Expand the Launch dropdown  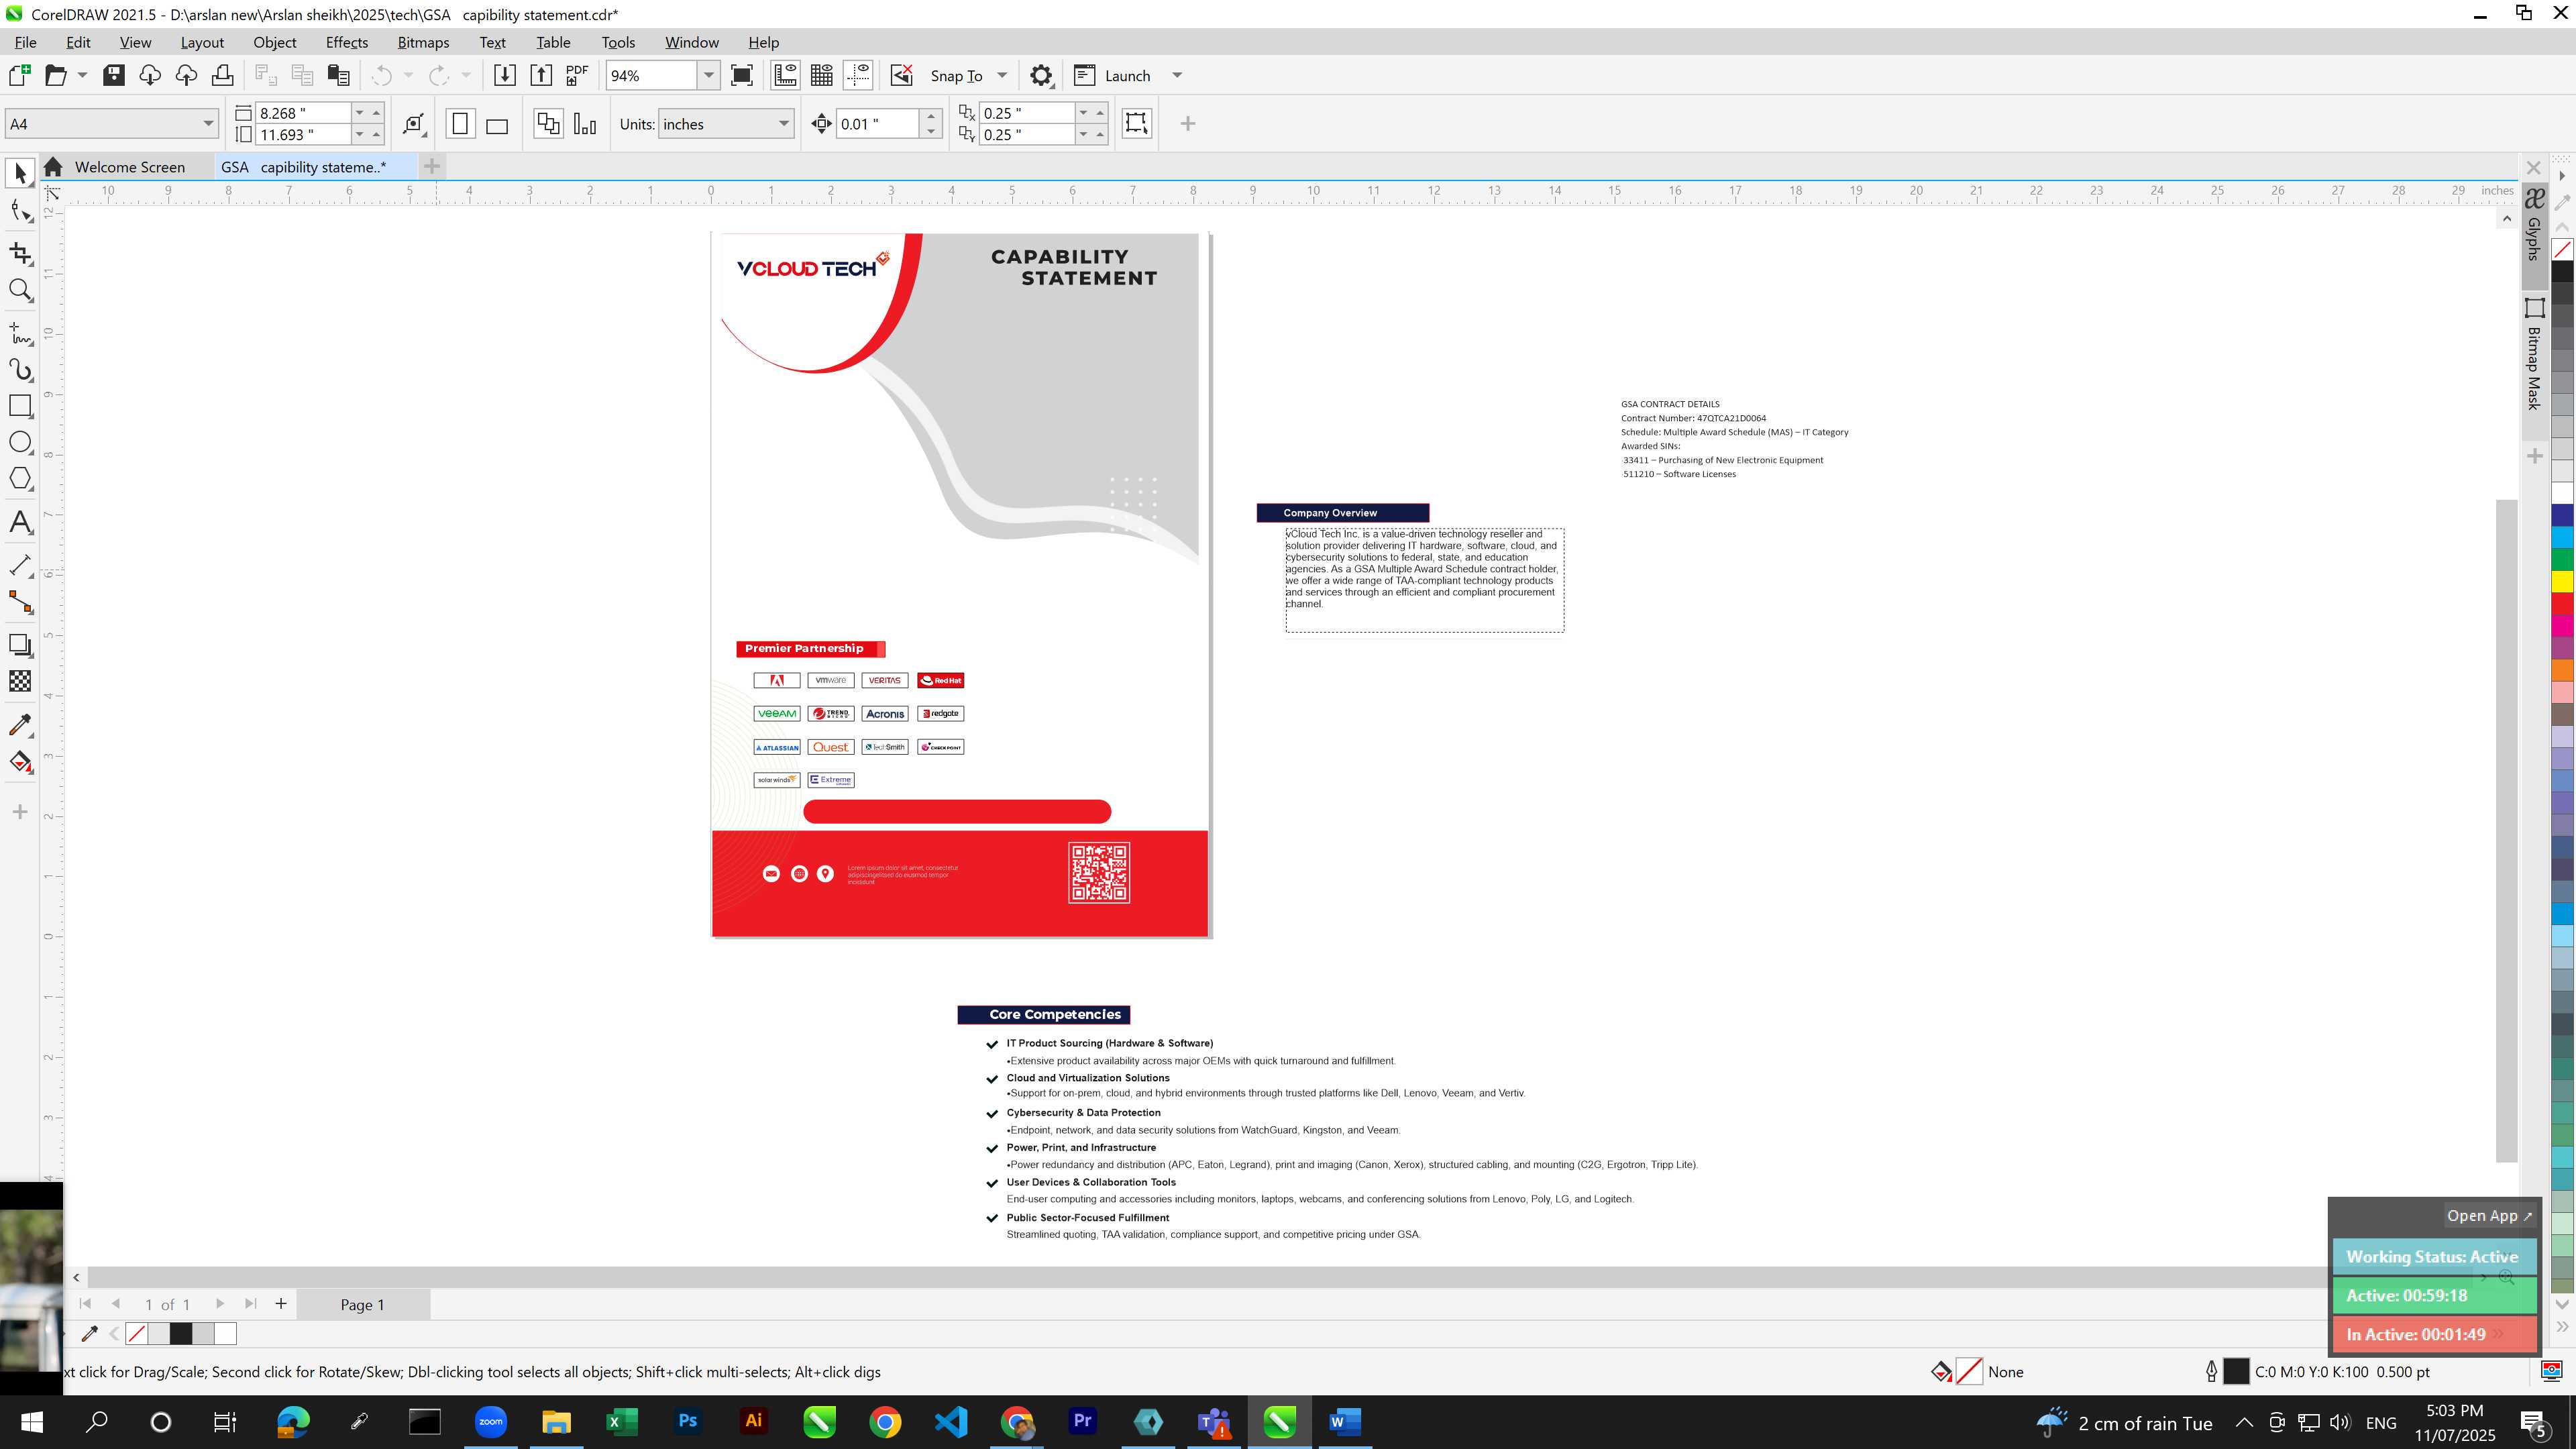[x=1177, y=75]
